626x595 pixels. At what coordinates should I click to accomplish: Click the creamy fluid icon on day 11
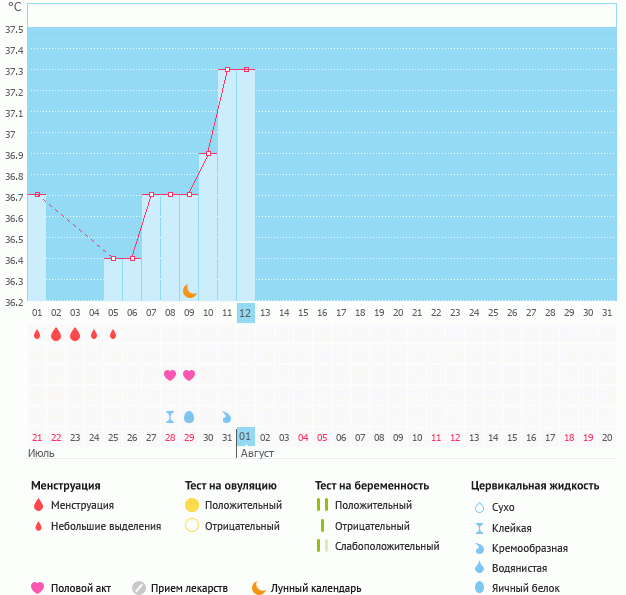click(227, 417)
